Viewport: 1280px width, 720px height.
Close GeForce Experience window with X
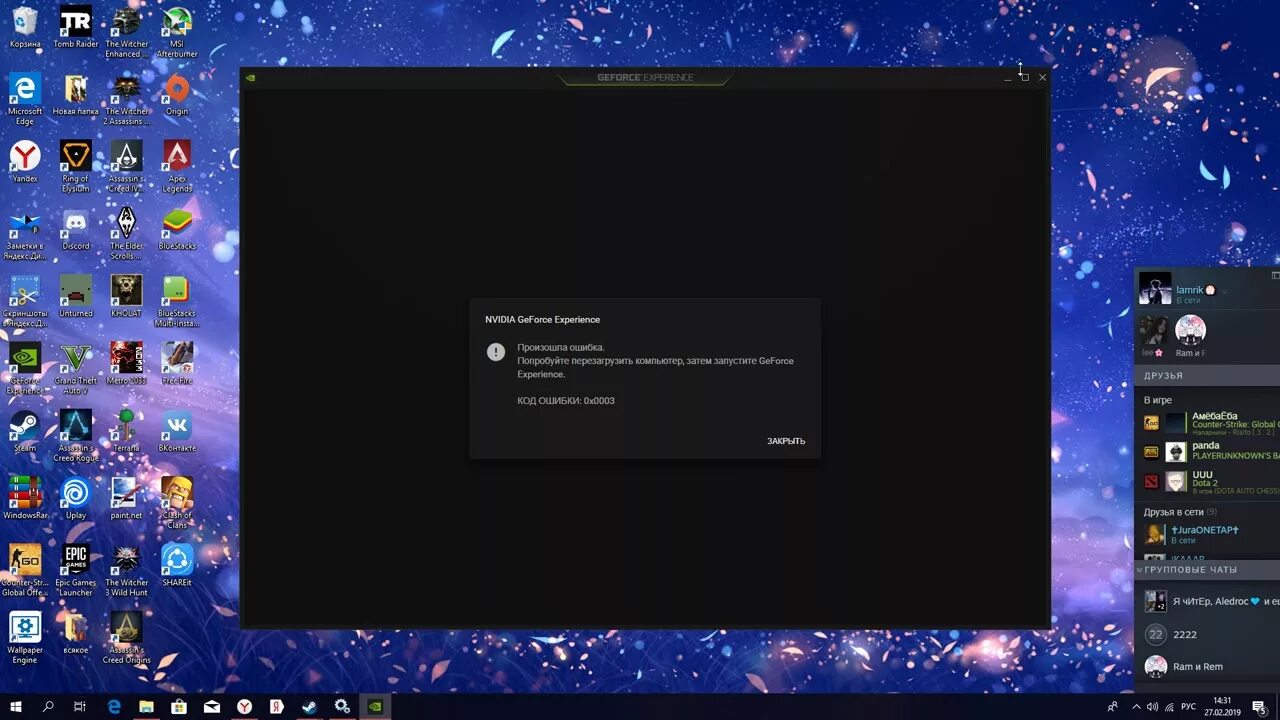[1042, 77]
